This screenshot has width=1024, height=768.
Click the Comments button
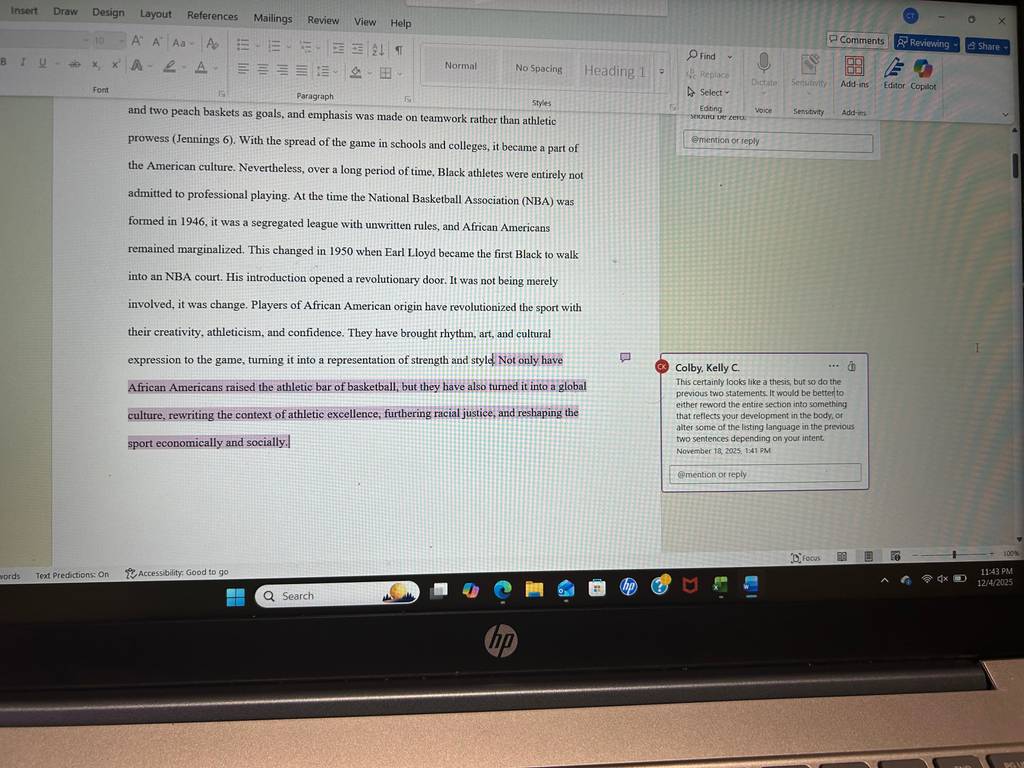[857, 40]
